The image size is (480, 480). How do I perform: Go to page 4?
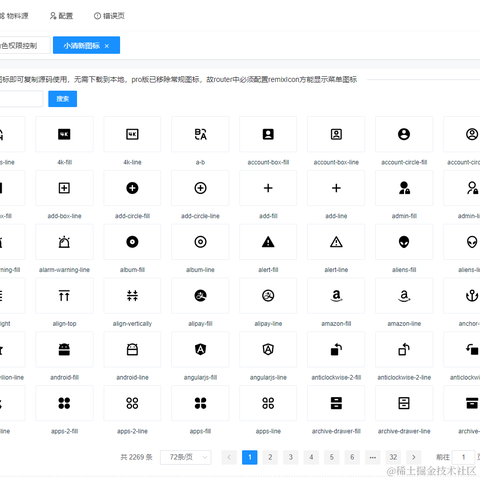pyautogui.click(x=311, y=457)
